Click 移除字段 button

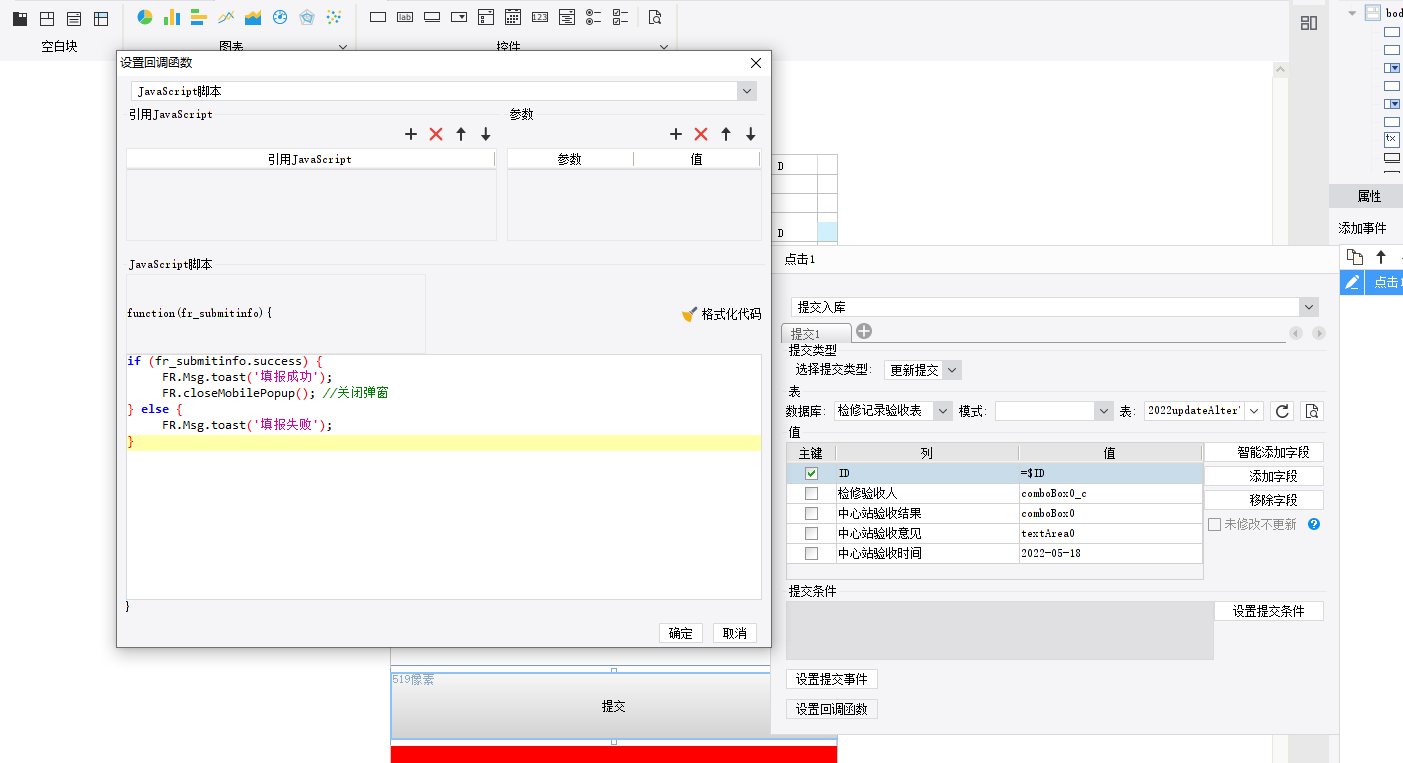click(1264, 500)
